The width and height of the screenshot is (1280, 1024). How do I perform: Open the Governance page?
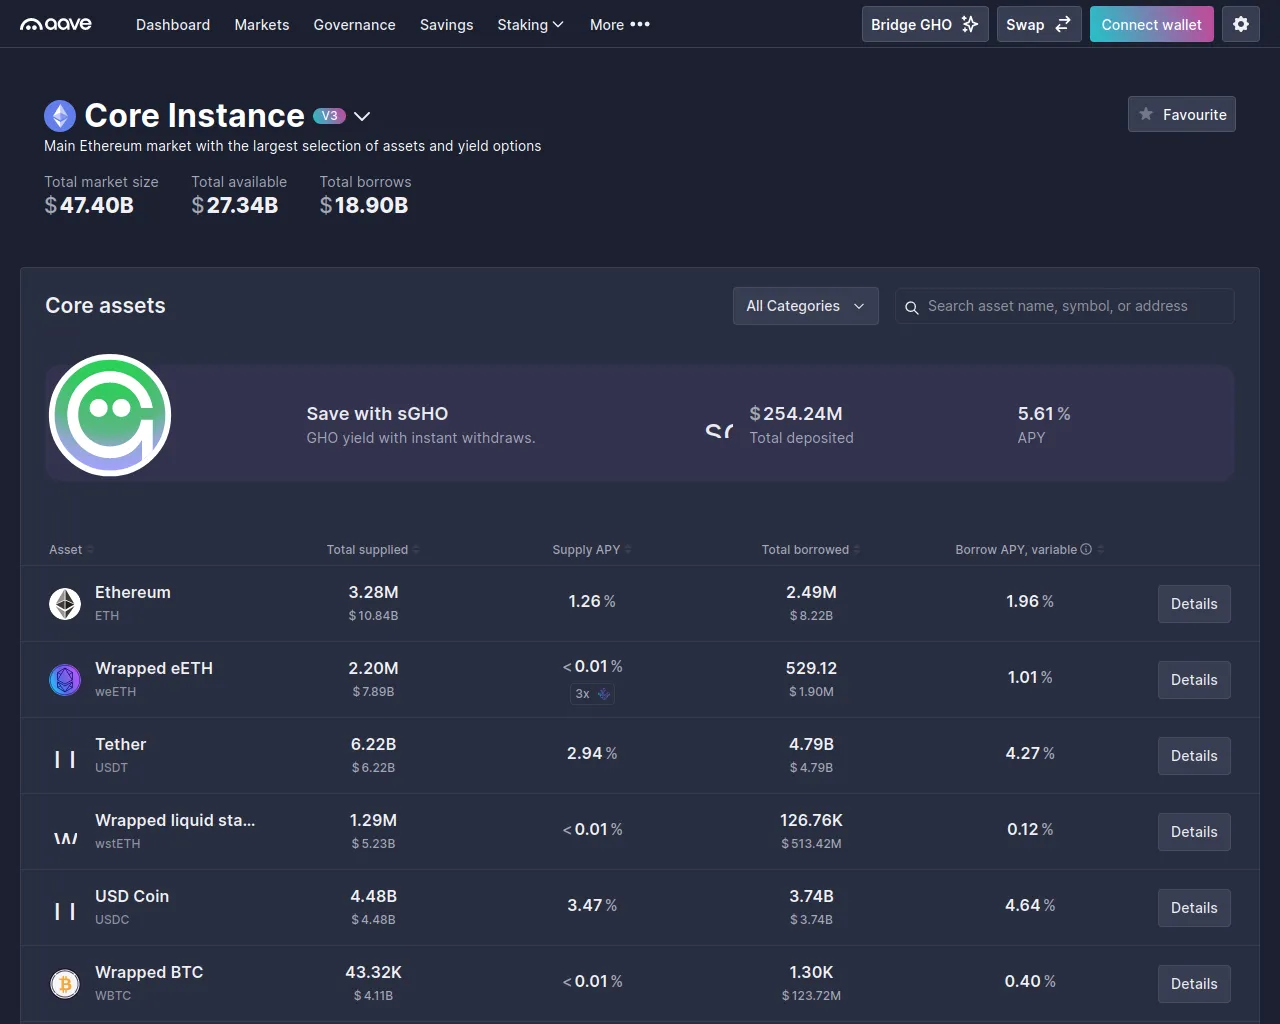pyautogui.click(x=354, y=24)
